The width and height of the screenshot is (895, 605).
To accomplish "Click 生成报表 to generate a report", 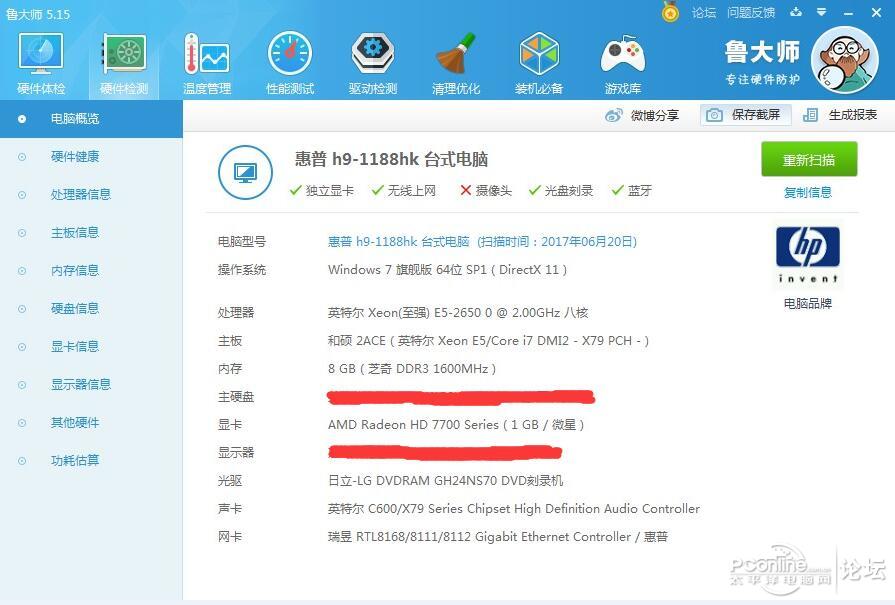I will click(840, 115).
